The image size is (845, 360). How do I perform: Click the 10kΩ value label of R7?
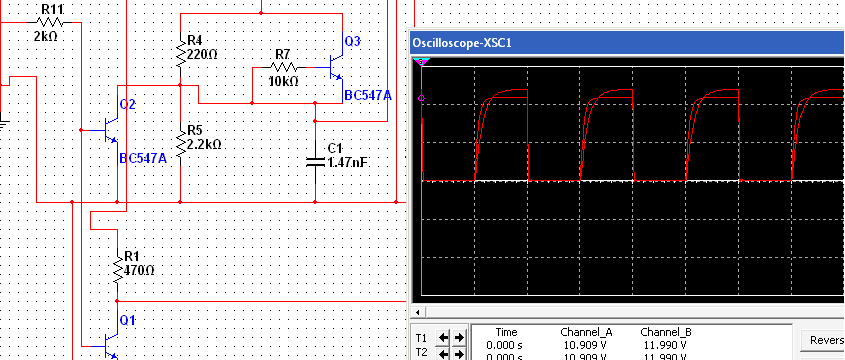[283, 81]
